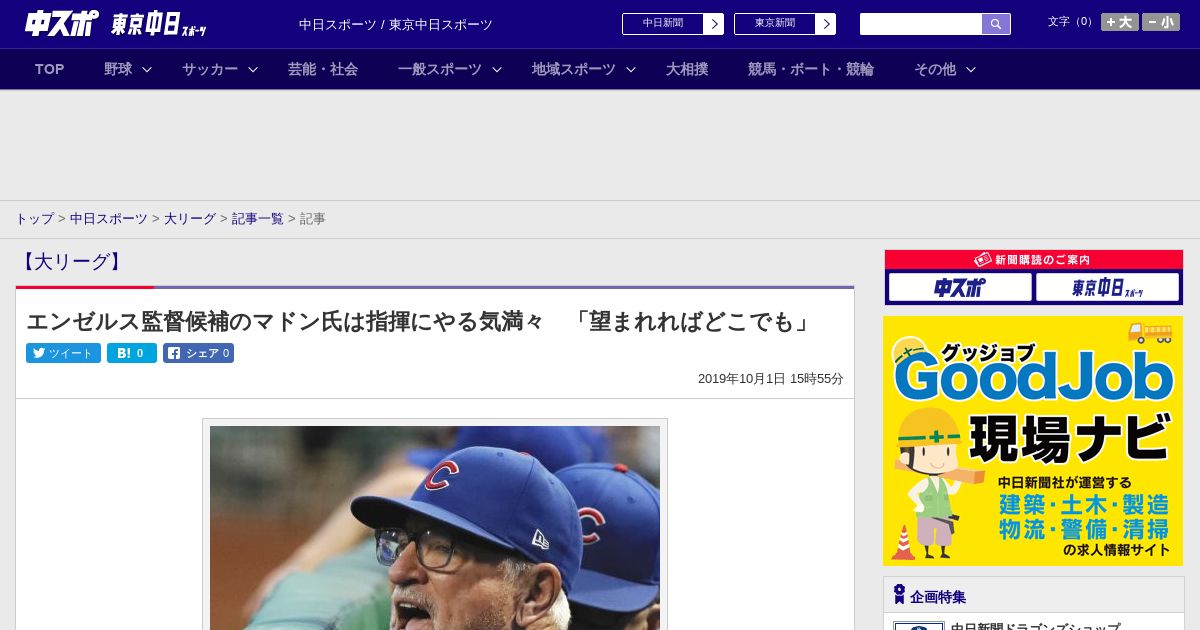Click the 中日スポーツ / 東京中日スポーツ header text
Viewport: 1200px width, 630px height.
396,24
